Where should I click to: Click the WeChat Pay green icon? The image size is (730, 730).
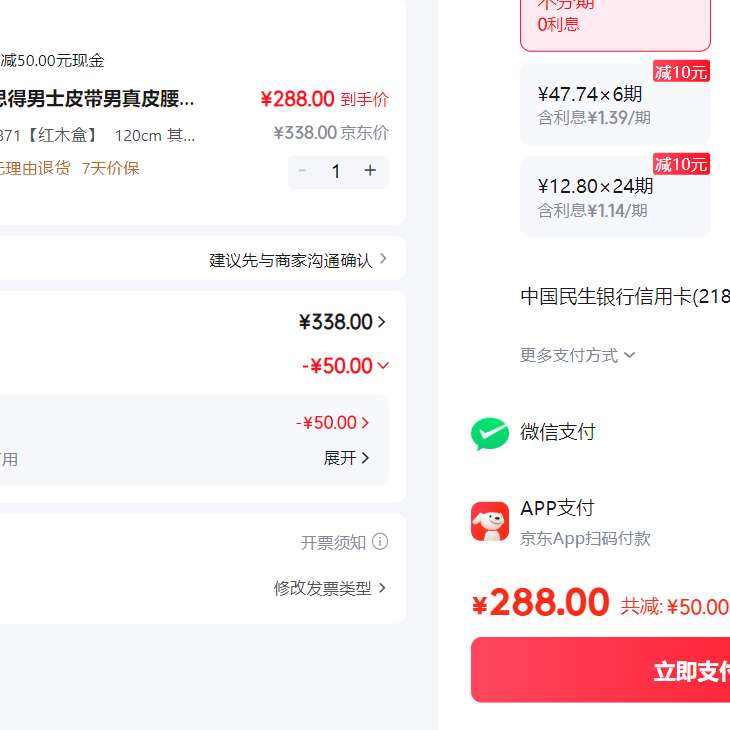(490, 433)
